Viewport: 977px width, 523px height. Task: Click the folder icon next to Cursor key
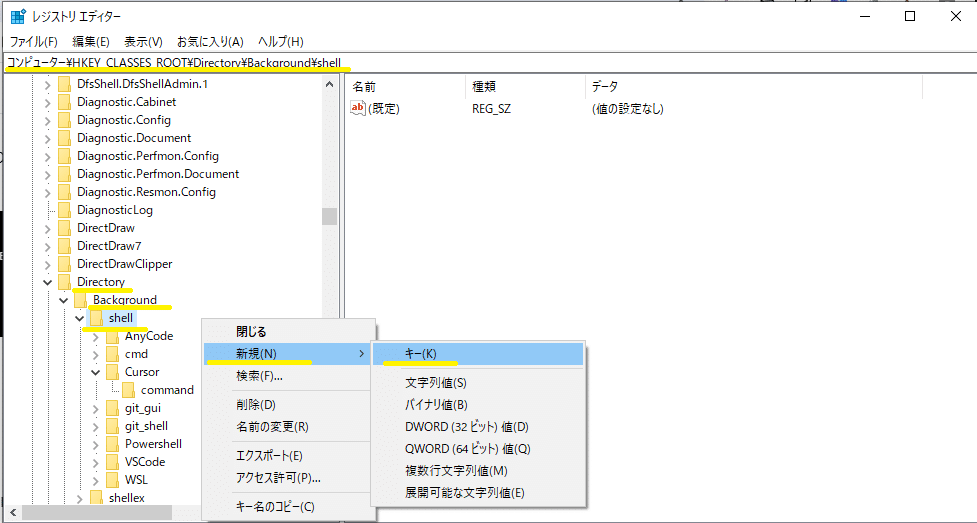(x=112, y=373)
